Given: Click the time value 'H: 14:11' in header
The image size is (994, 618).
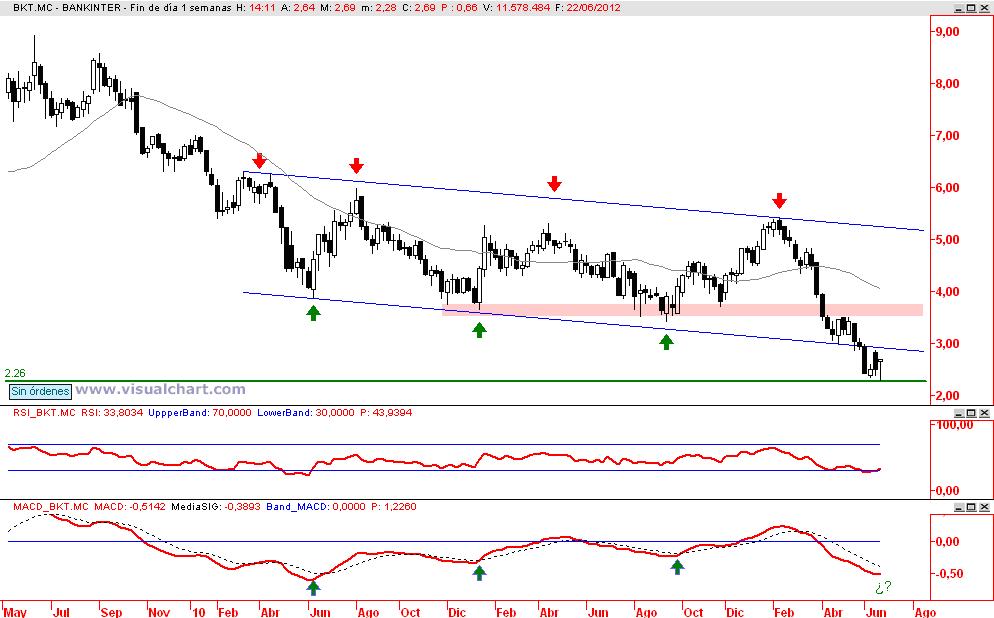Looking at the screenshot, I should point(255,8).
